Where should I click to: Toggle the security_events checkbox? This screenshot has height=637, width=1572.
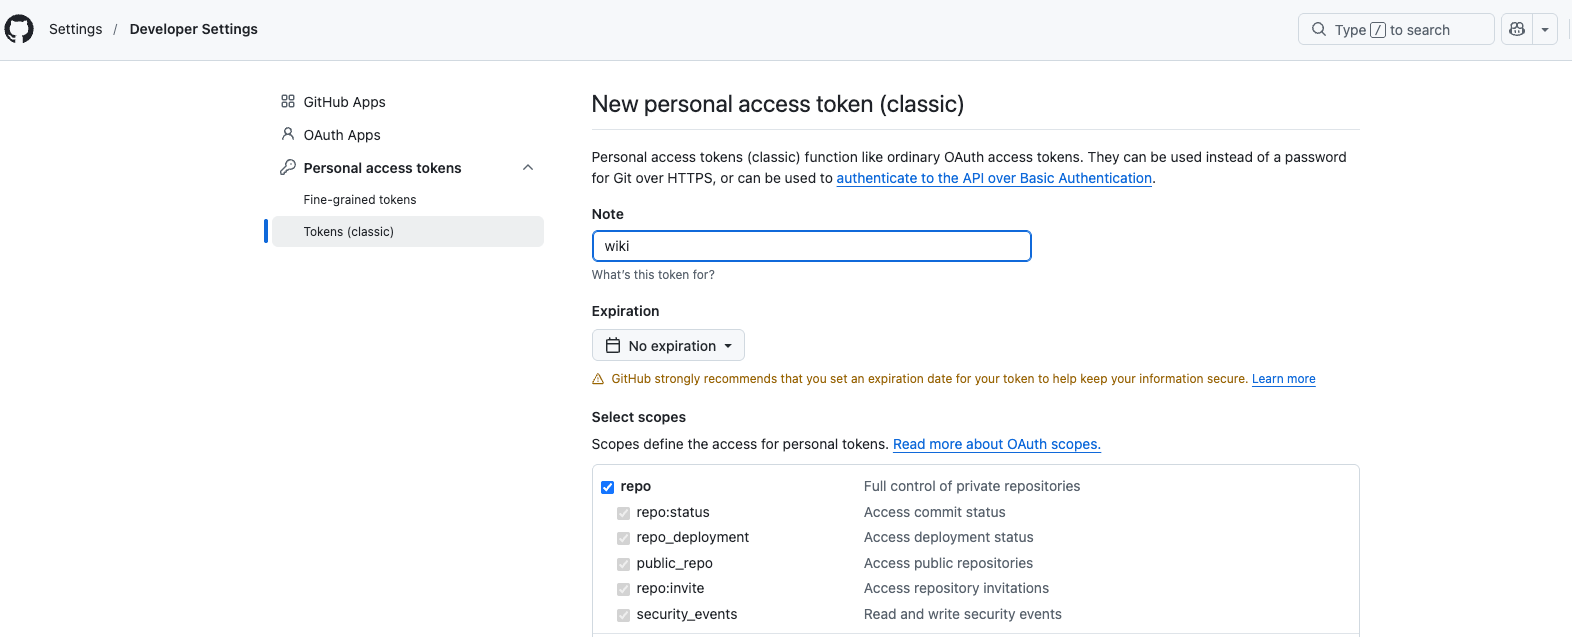click(623, 615)
